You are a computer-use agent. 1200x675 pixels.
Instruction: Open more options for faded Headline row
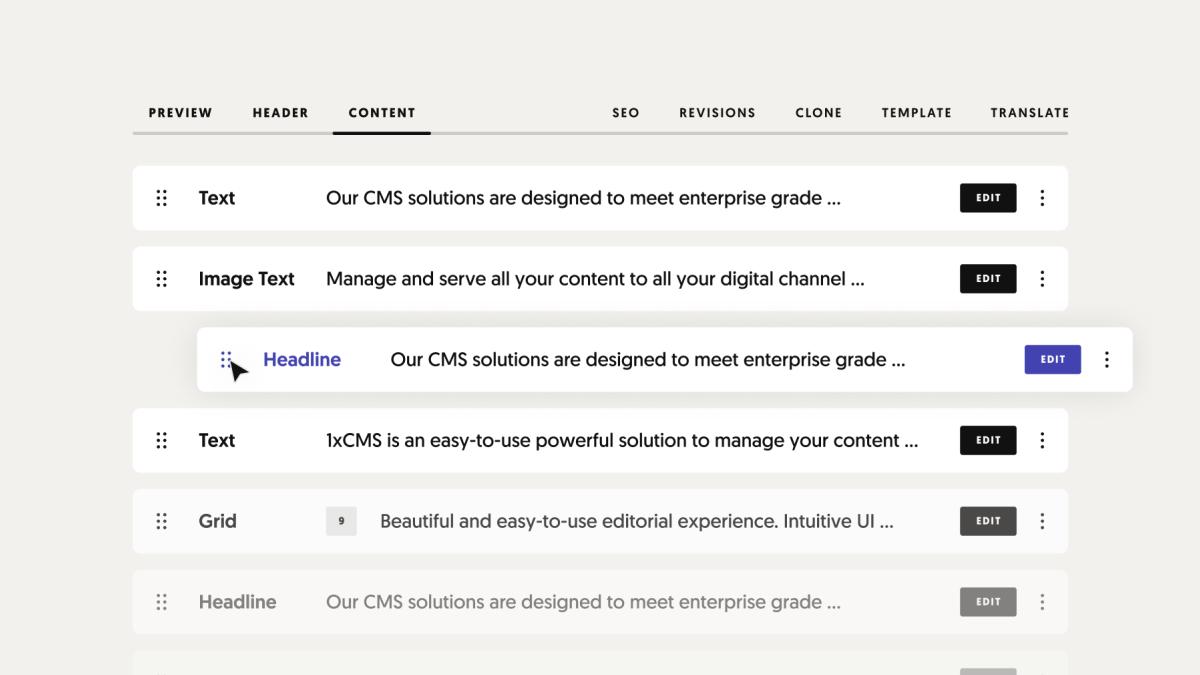pos(1042,602)
